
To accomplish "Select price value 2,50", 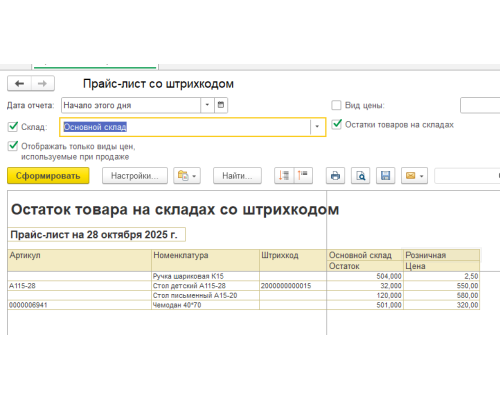I will coord(442,276).
